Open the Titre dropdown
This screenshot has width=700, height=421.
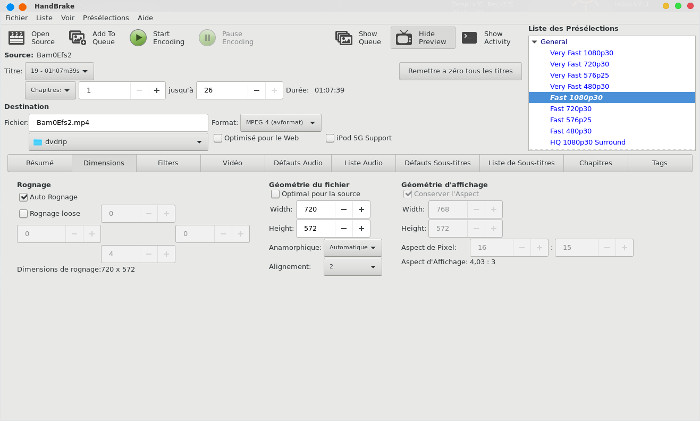coord(60,71)
